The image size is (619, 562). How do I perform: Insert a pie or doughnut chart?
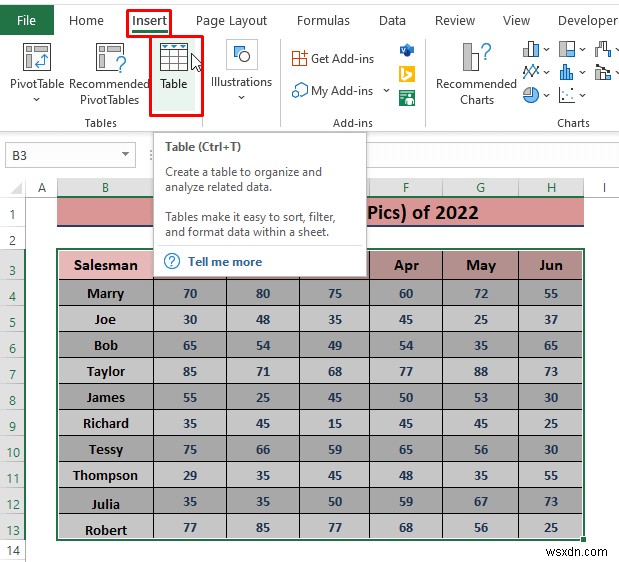pyautogui.click(x=531, y=95)
